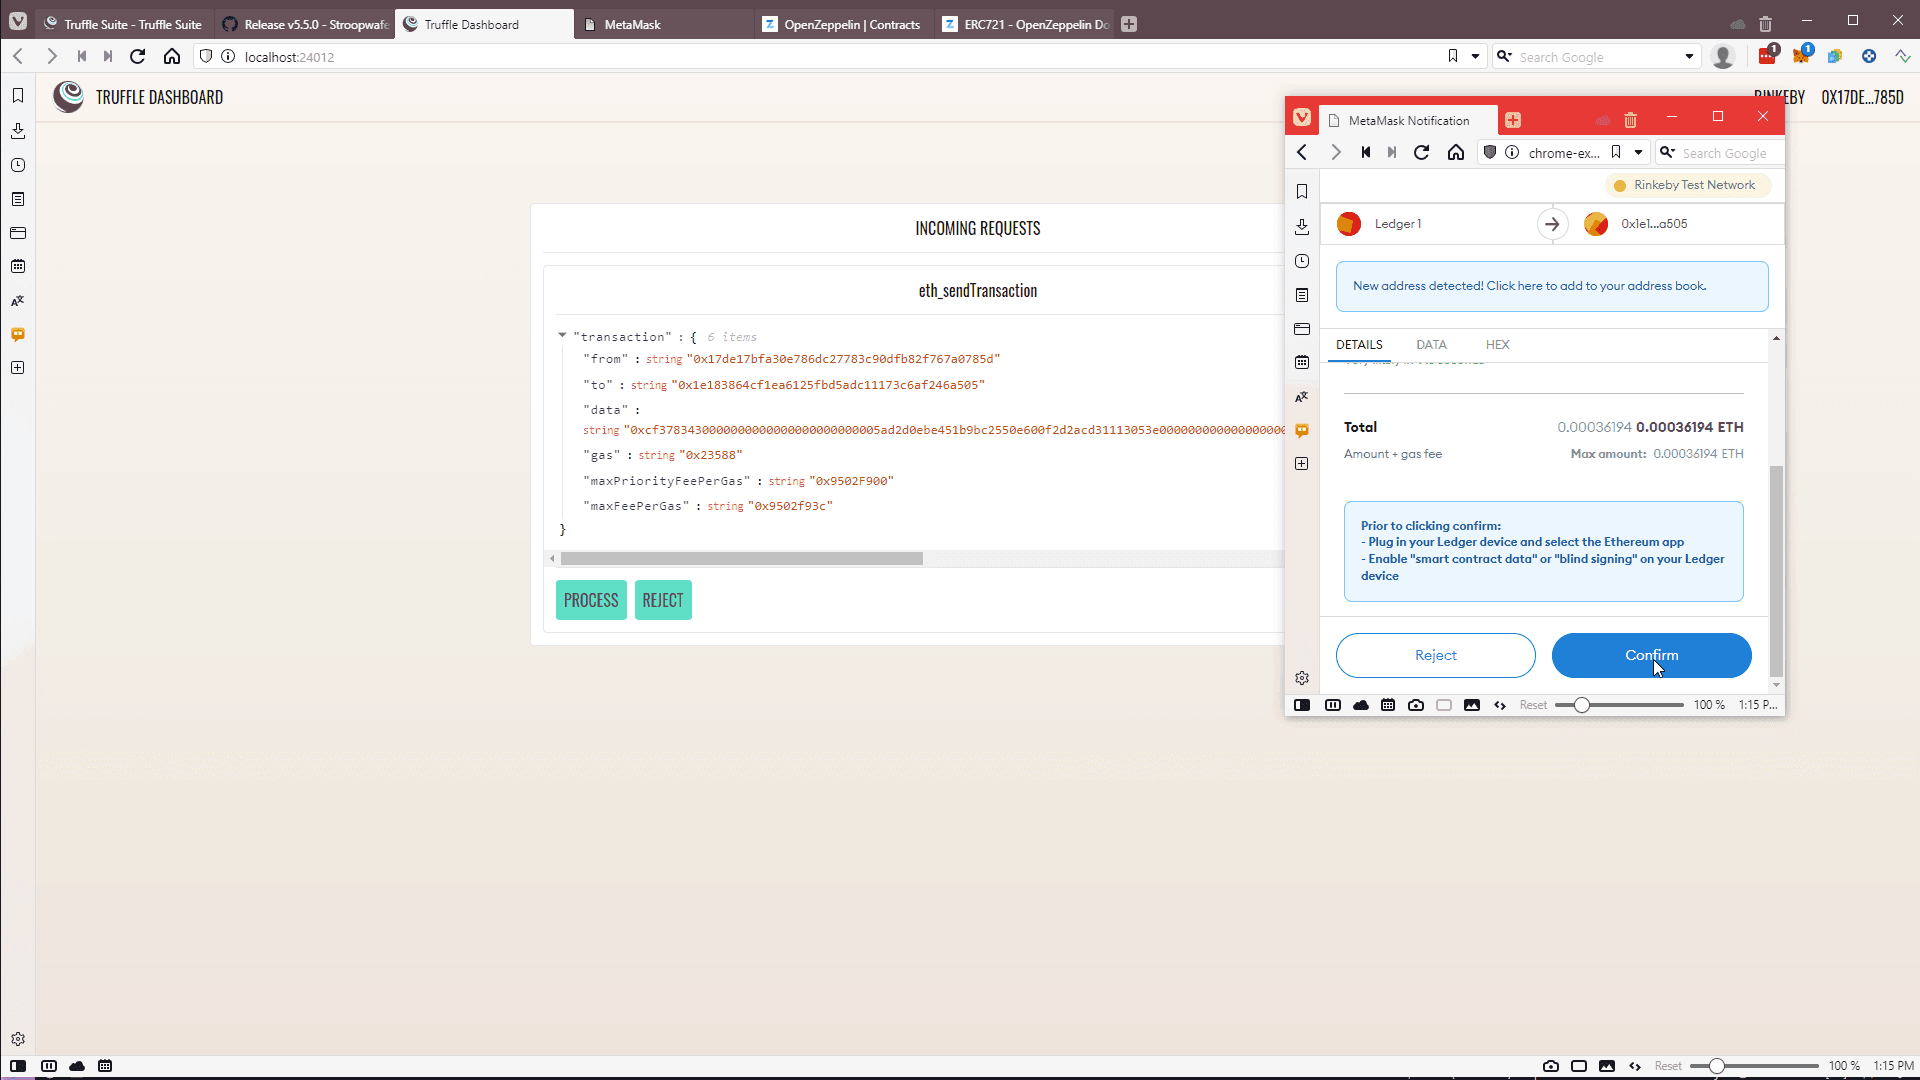Reset zoom in main window status bar

coord(1667,1066)
